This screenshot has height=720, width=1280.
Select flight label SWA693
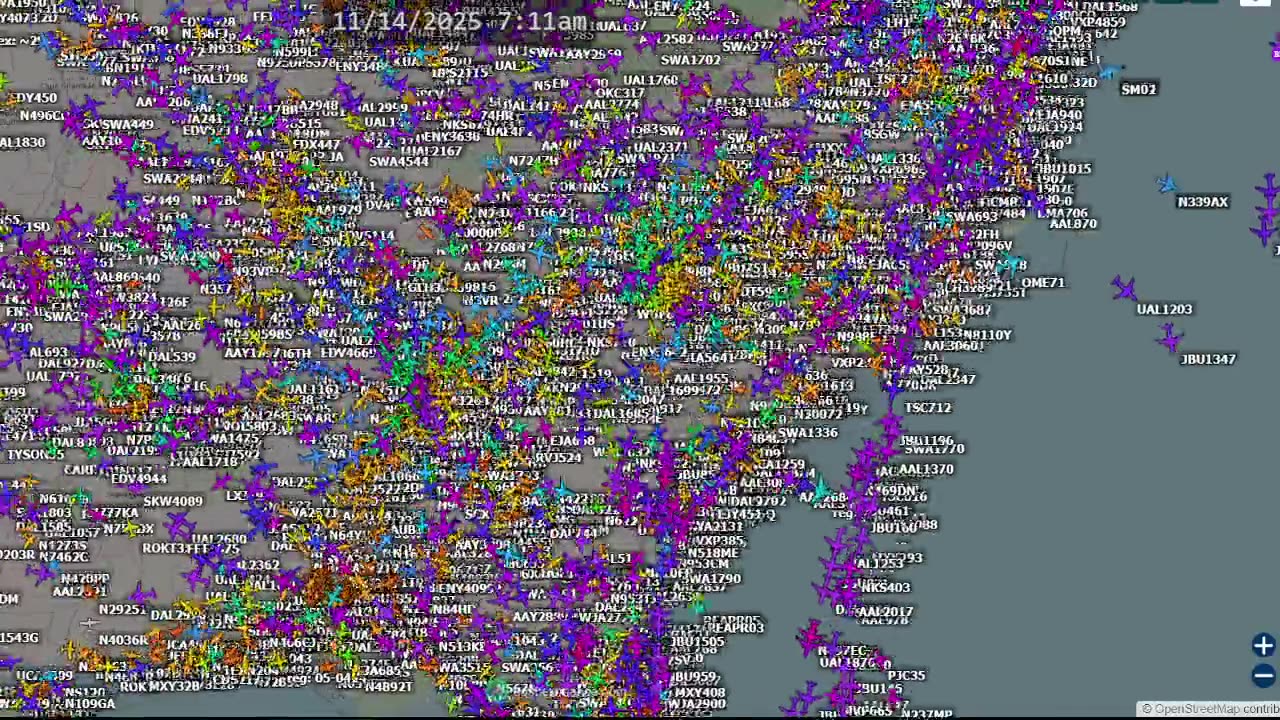tap(972, 217)
